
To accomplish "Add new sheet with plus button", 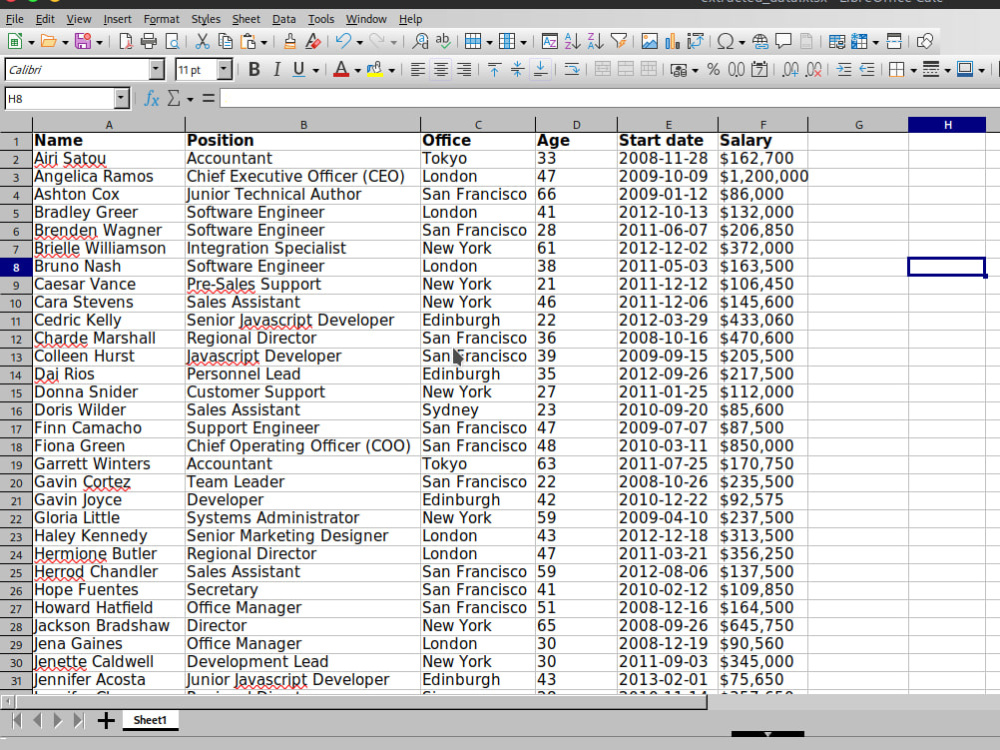I will tap(106, 721).
